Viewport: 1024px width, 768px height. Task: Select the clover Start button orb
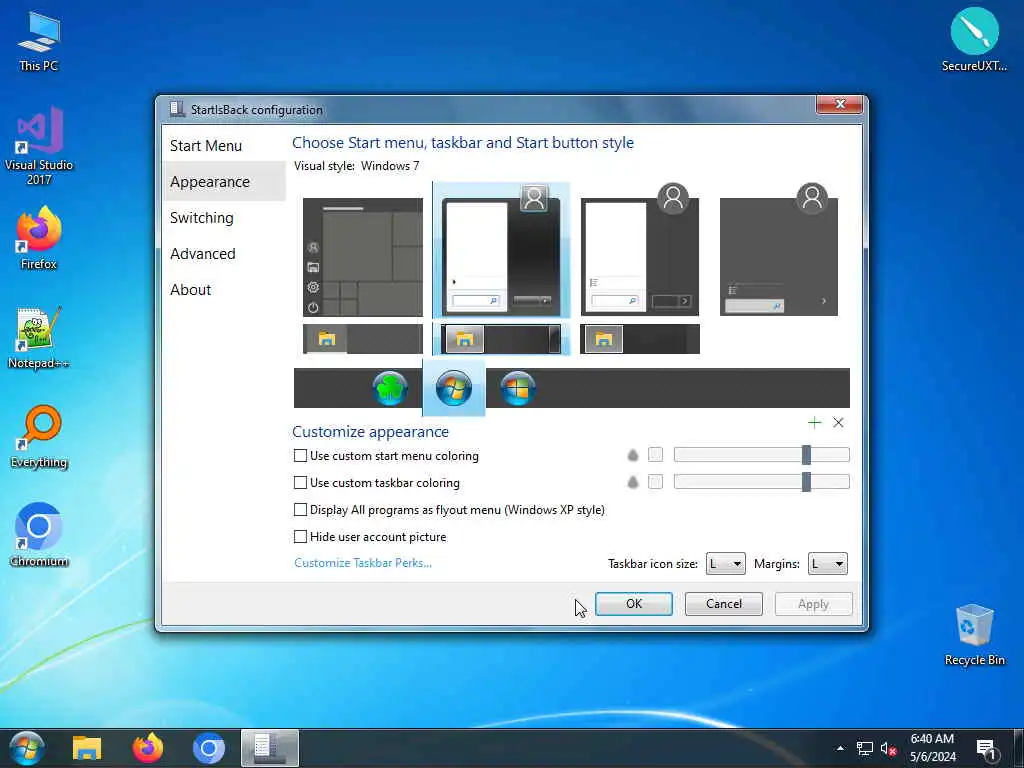click(390, 389)
